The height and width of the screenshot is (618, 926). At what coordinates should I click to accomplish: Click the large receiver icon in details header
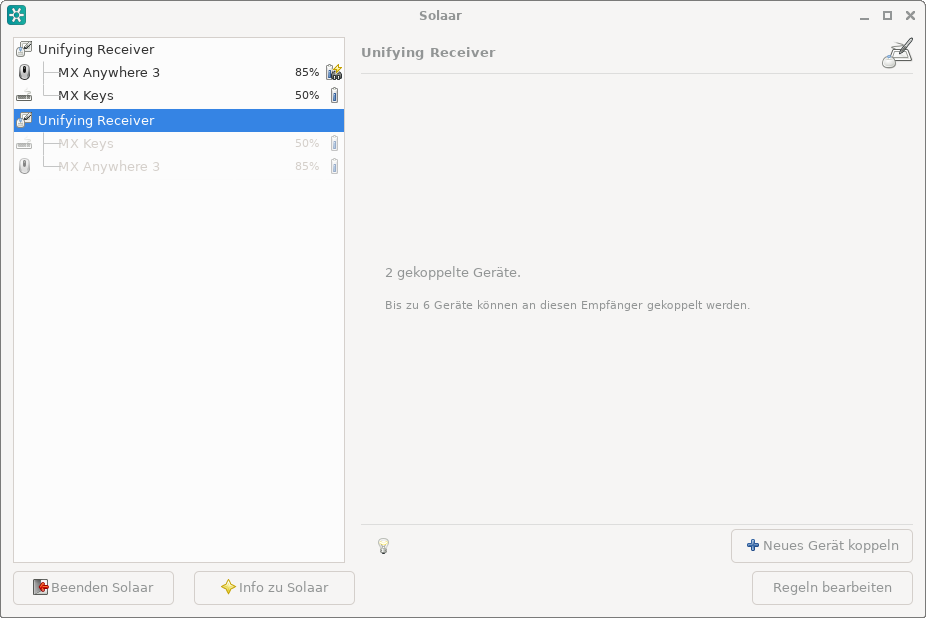[x=897, y=53]
